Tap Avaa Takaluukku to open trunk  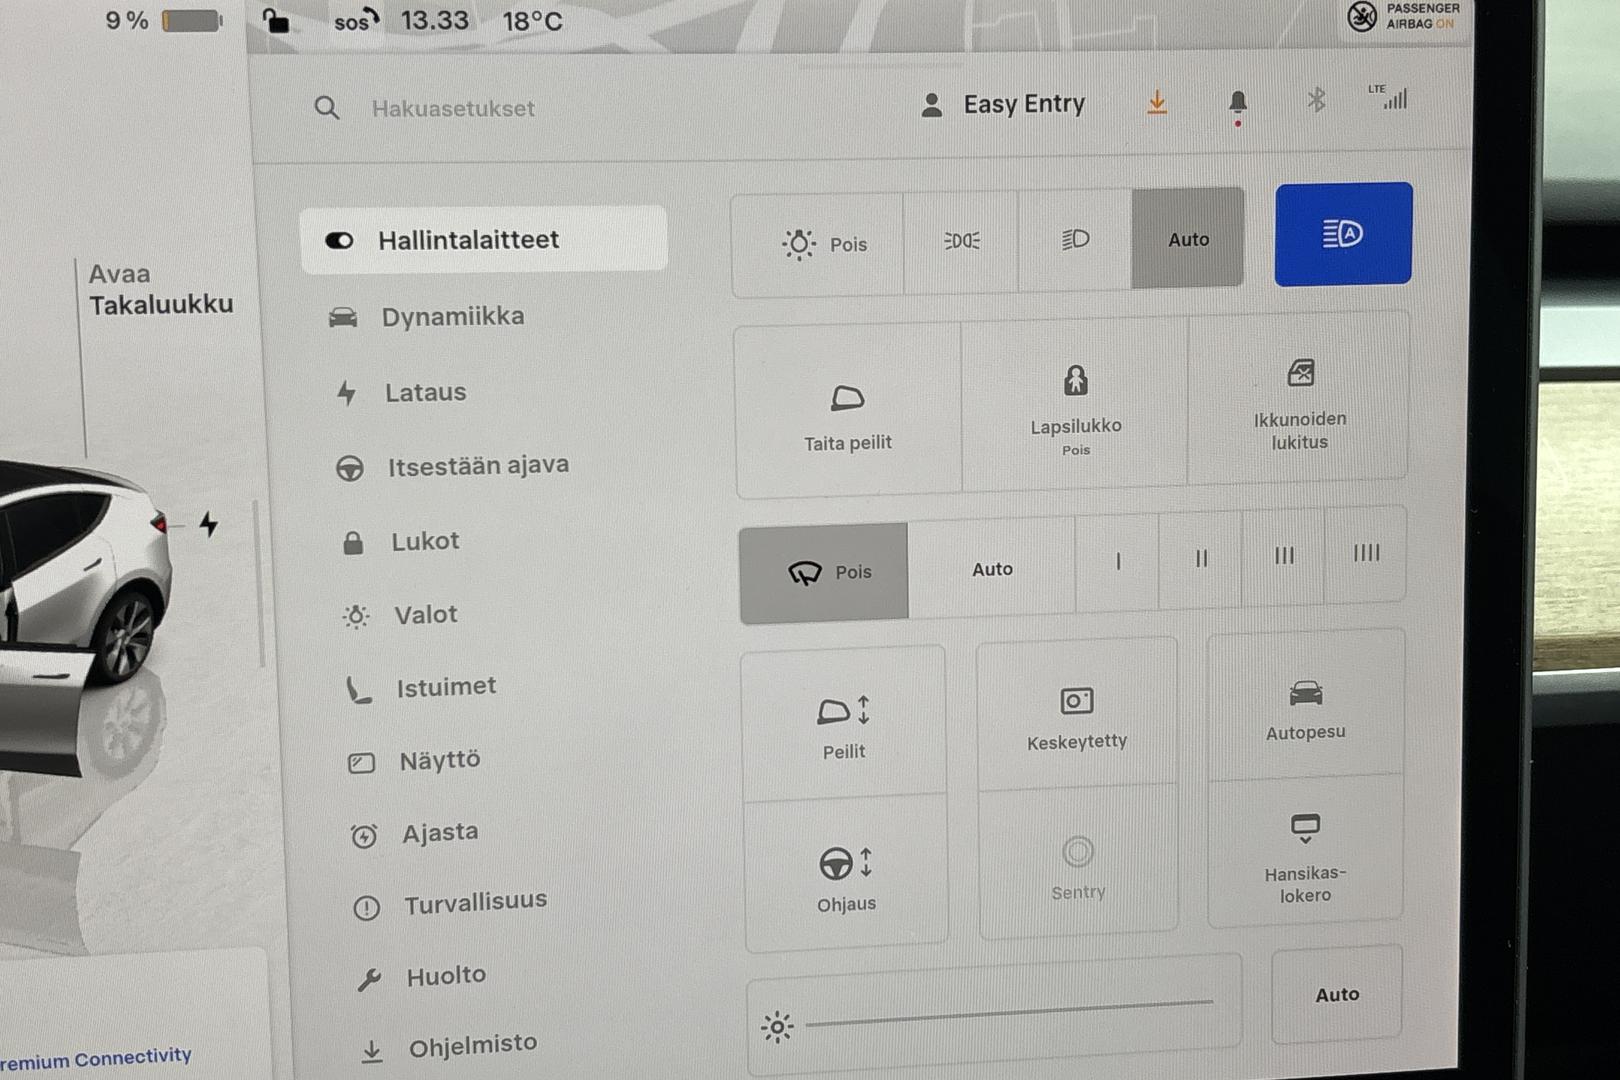coord(161,289)
